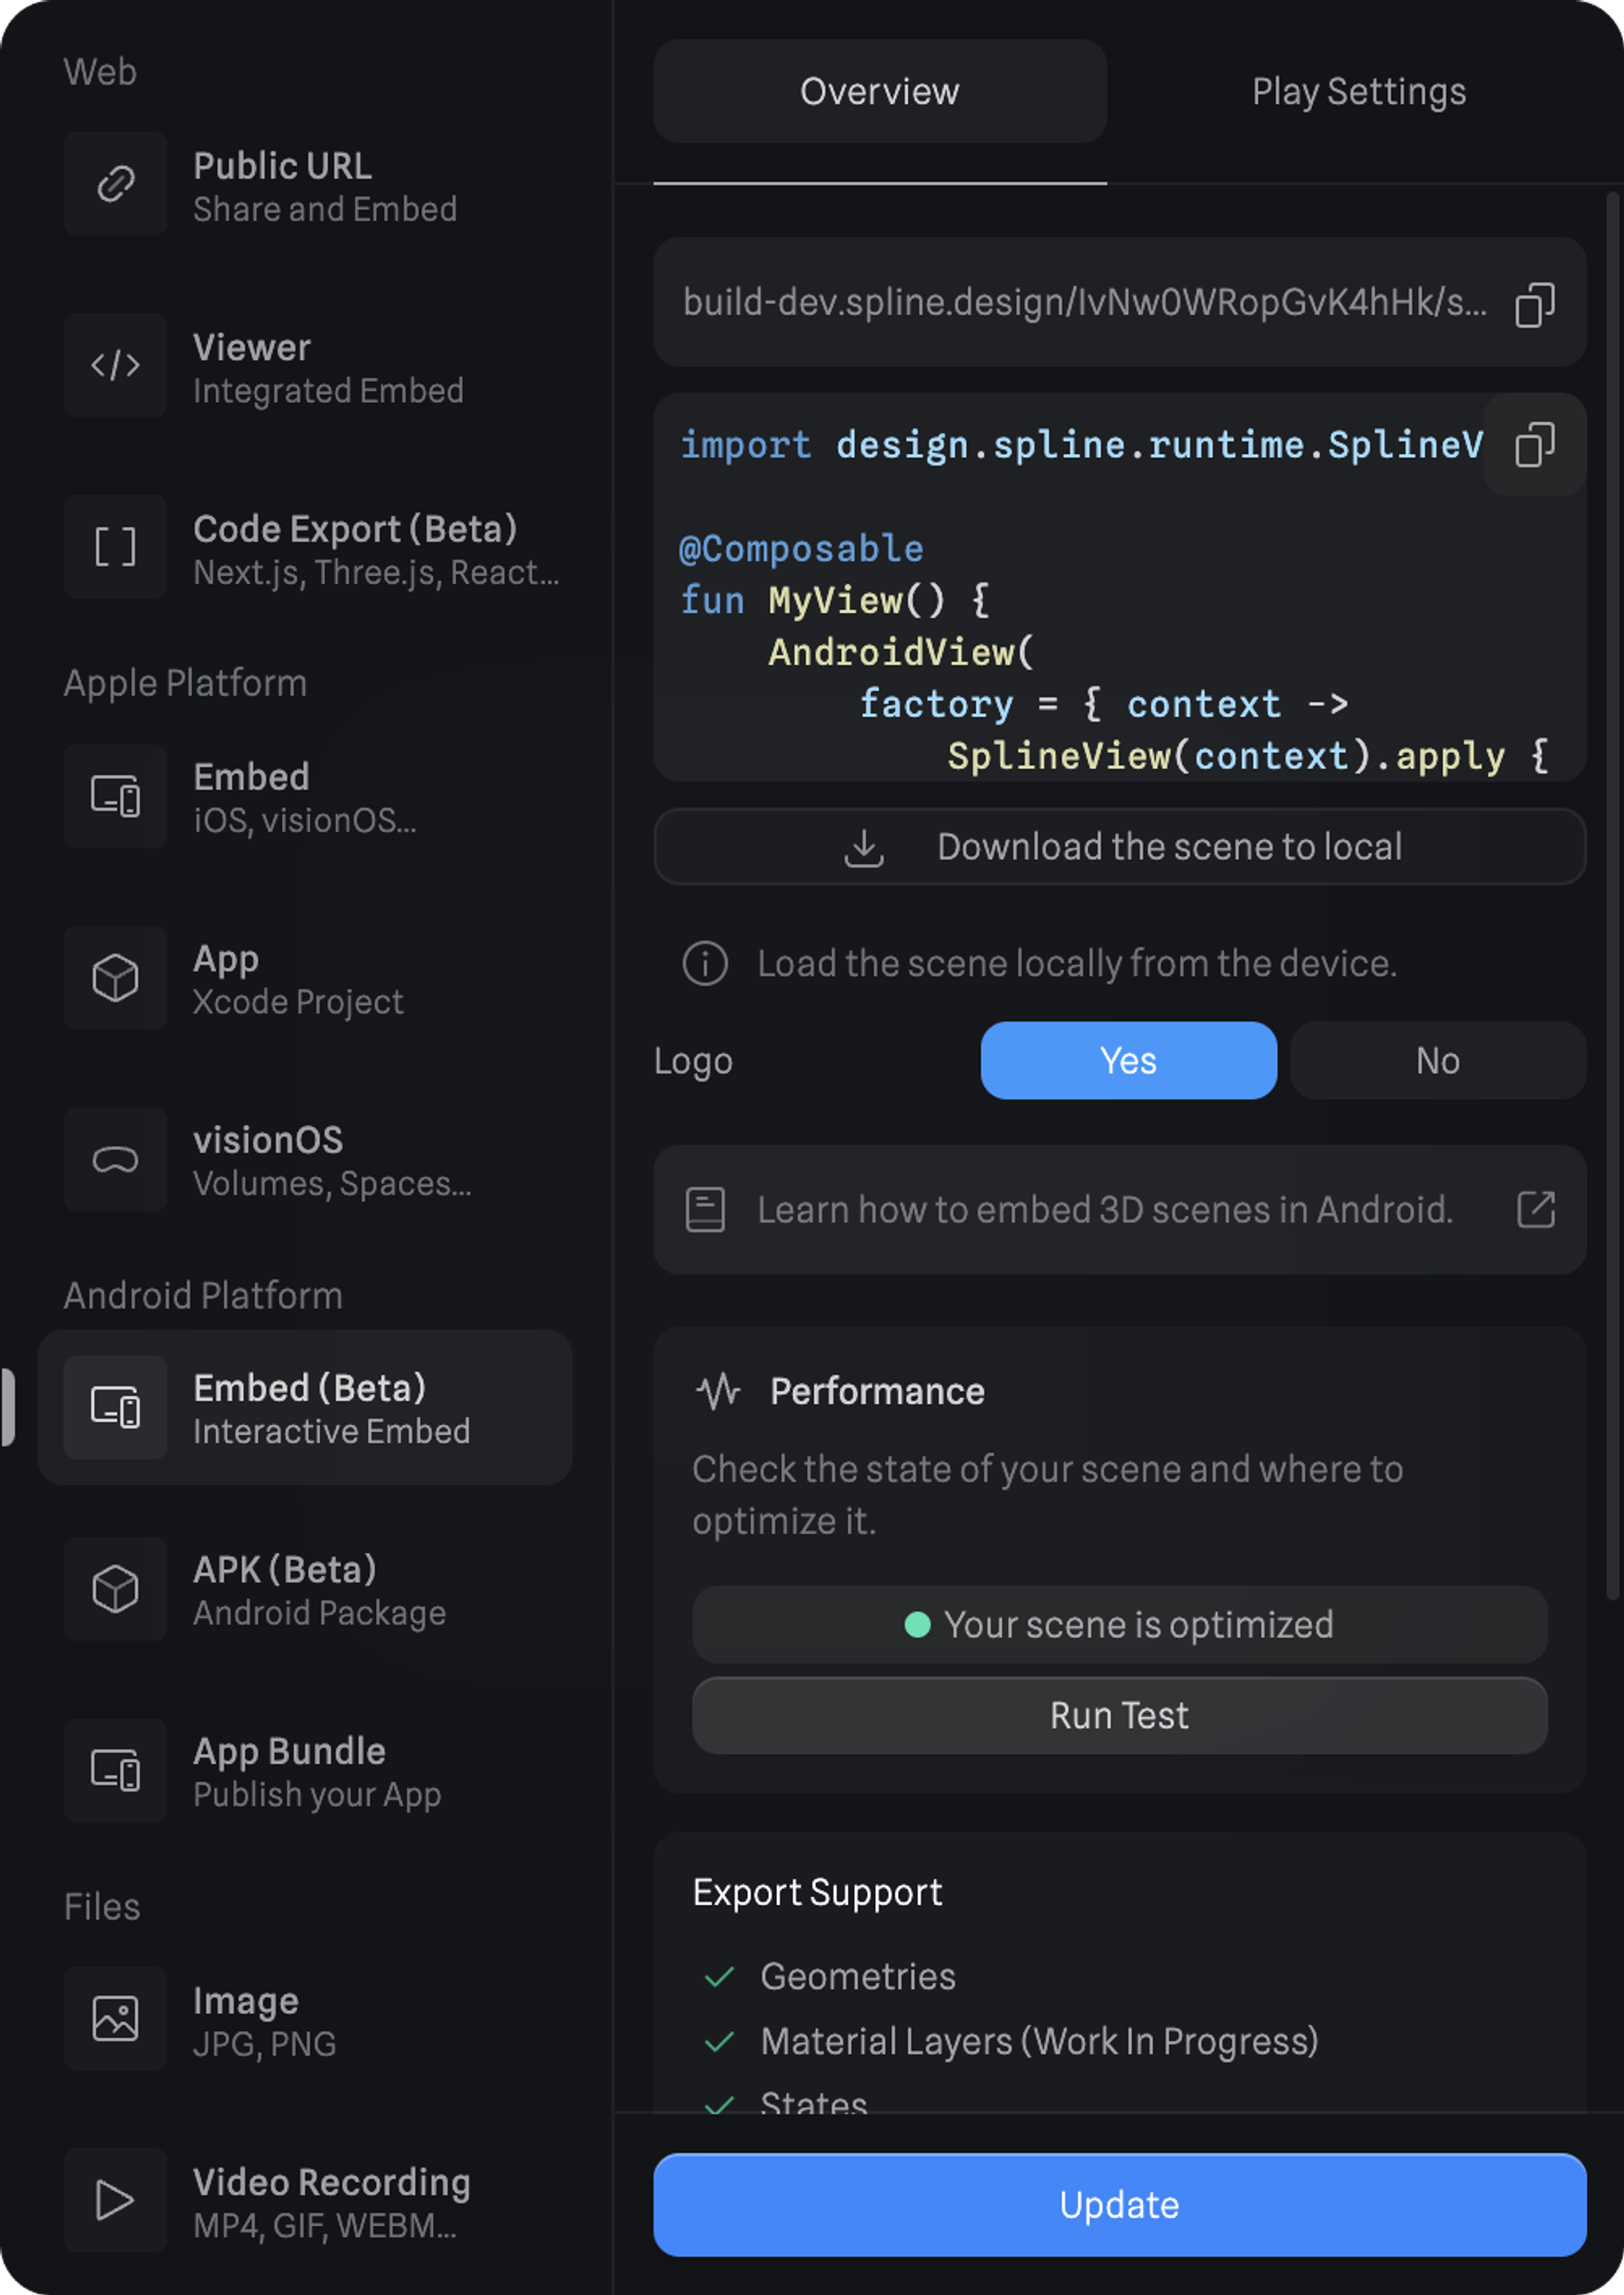Viewport: 1624px width, 2295px height.
Task: Select the Image export icon
Action: [115, 2018]
